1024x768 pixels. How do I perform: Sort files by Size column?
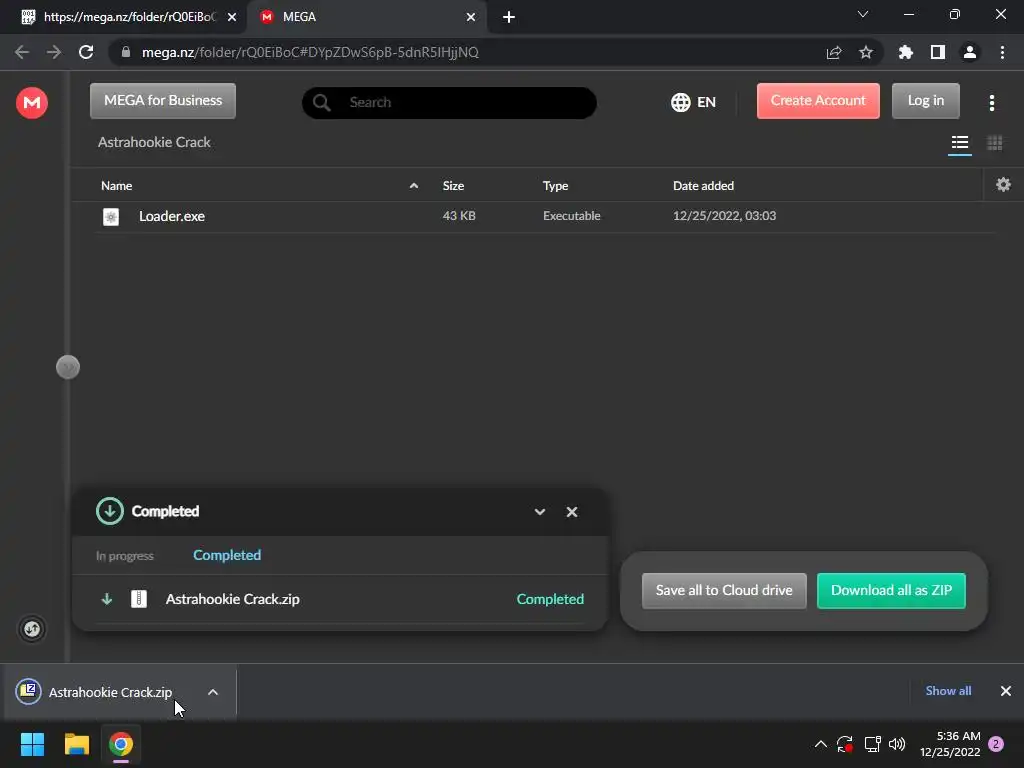[x=453, y=185]
